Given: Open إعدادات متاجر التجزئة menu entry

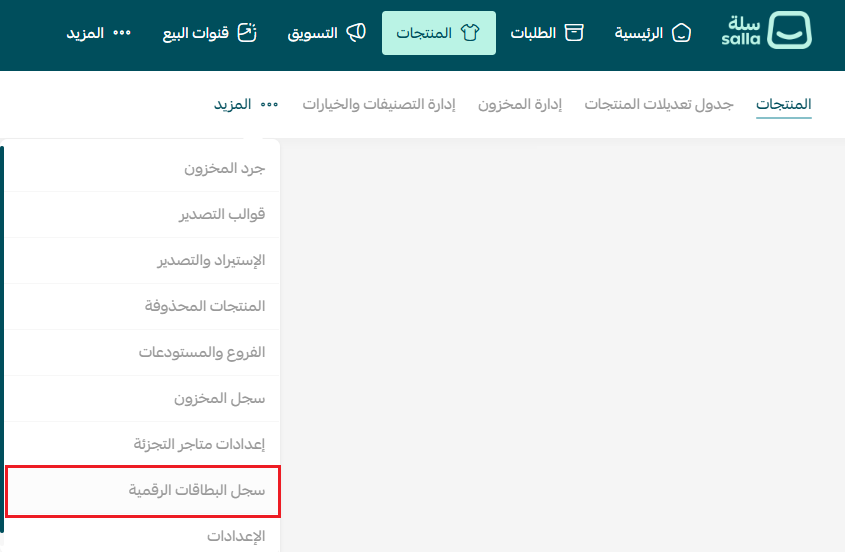Looking at the screenshot, I should tap(142, 444).
